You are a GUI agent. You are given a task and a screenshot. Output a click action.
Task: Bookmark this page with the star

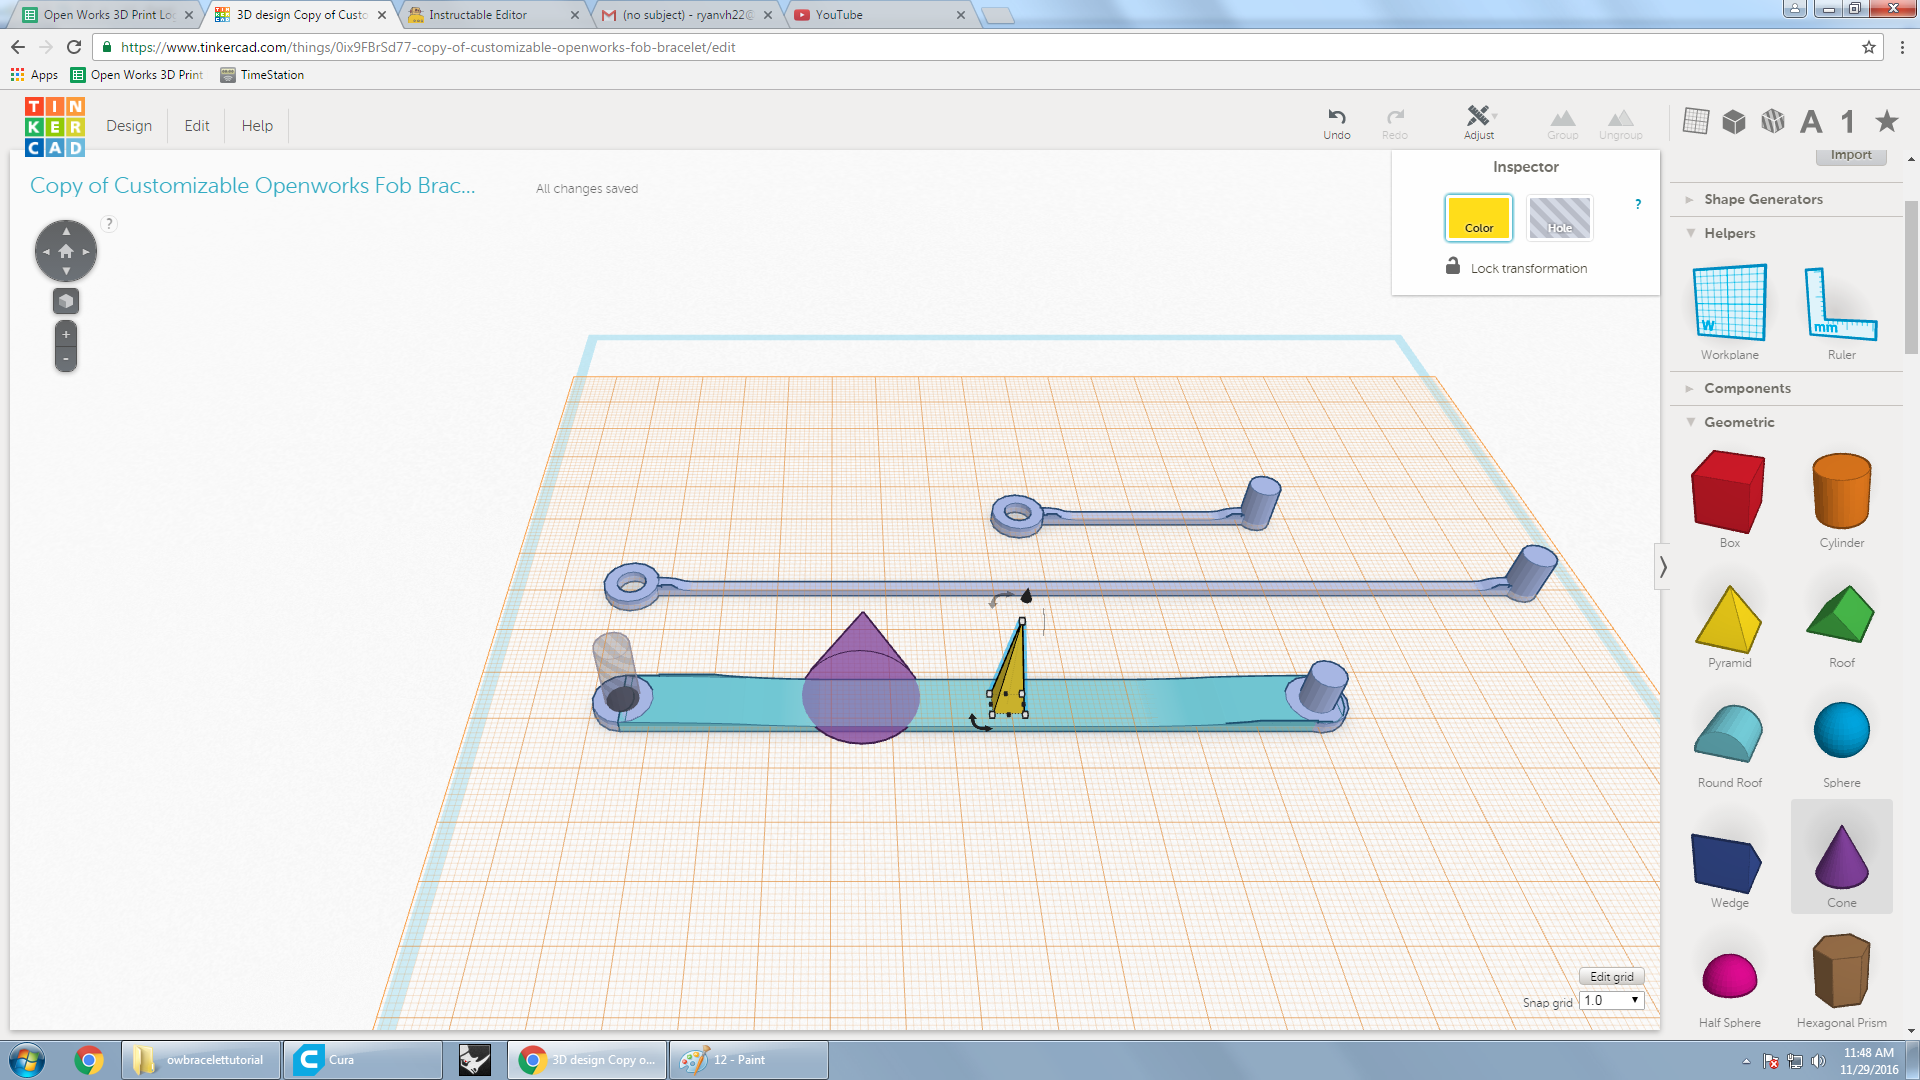pyautogui.click(x=1868, y=47)
